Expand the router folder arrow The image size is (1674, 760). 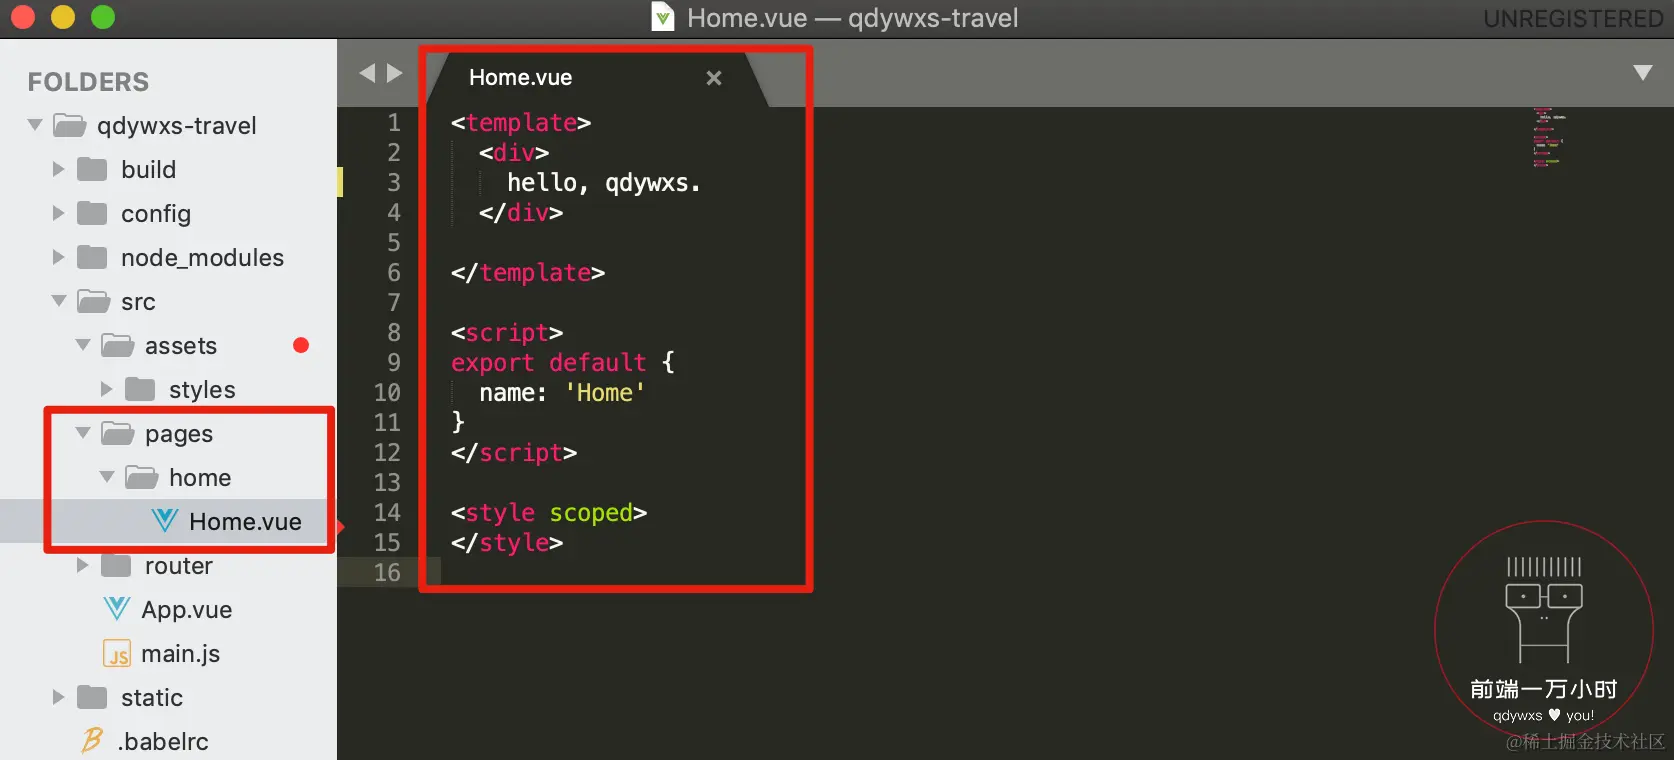(82, 565)
